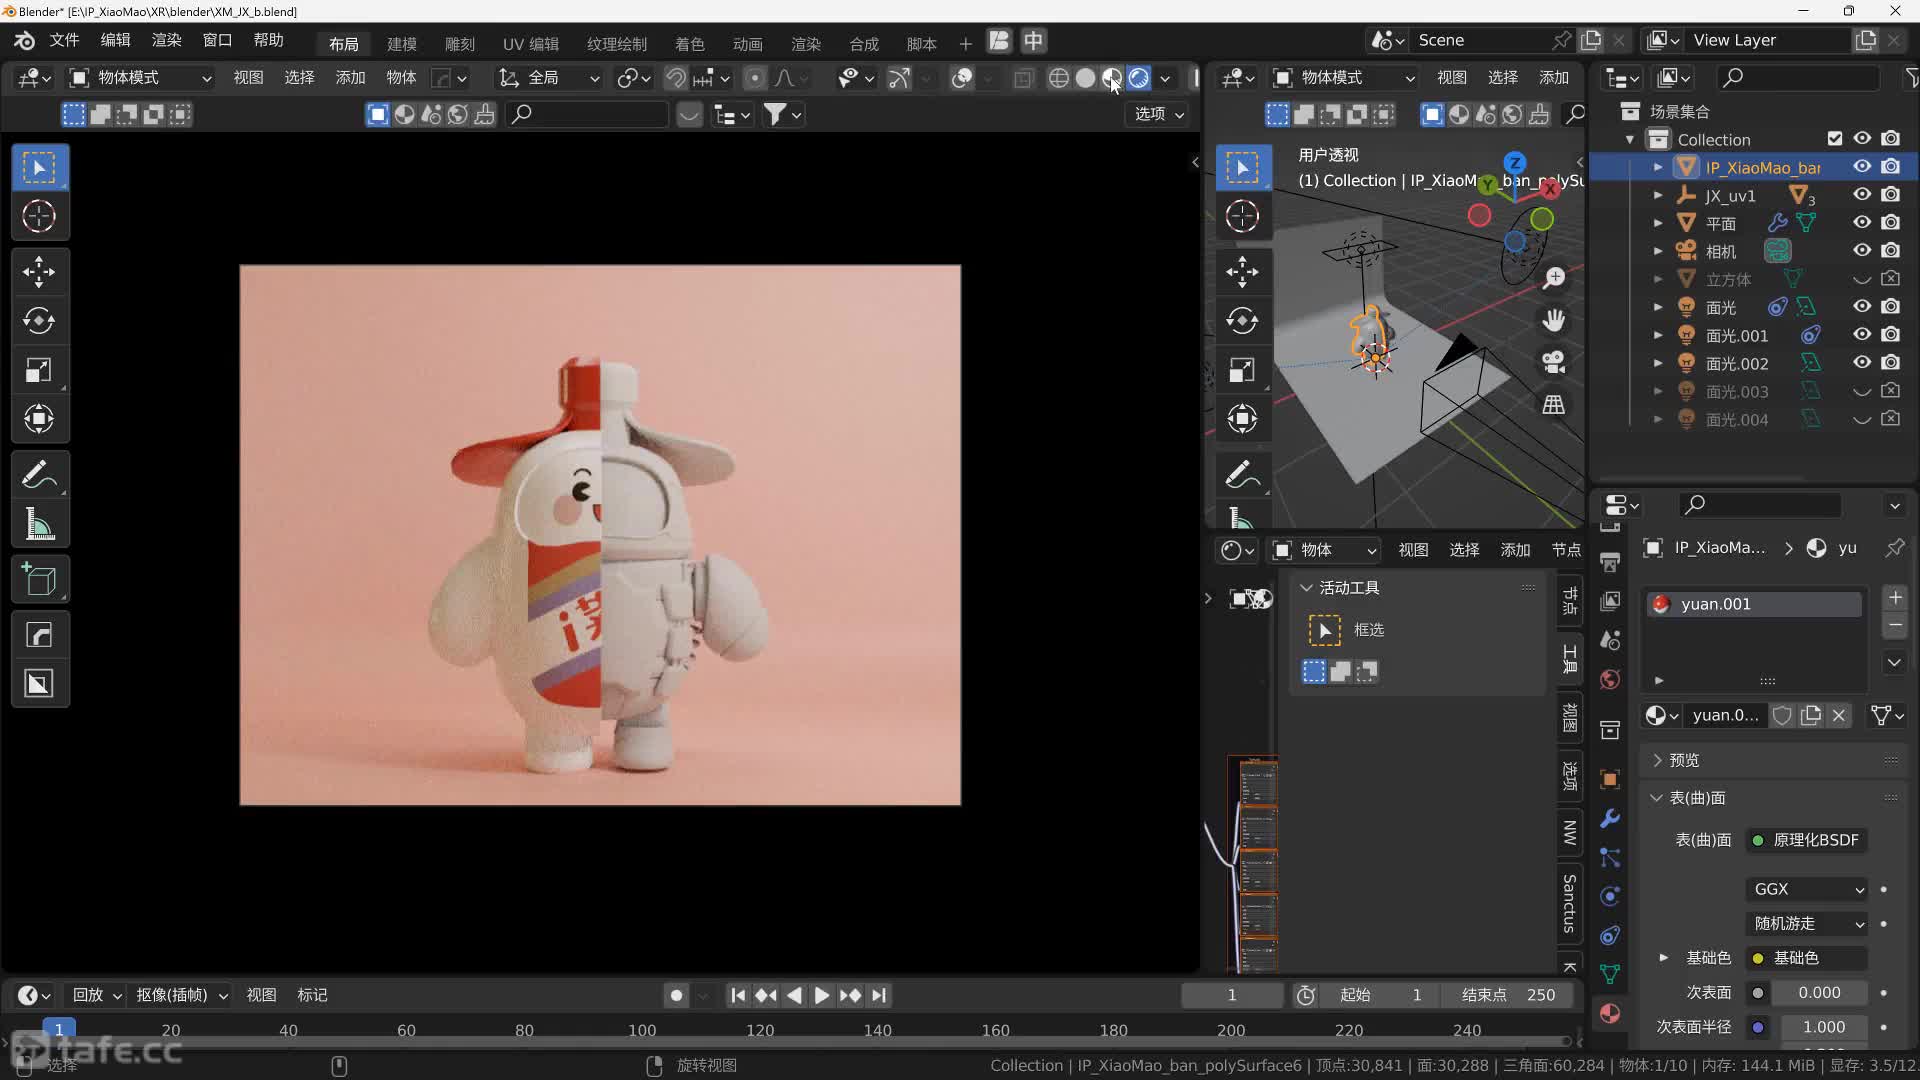Open 选项 dropdown in left viewport

point(1159,114)
